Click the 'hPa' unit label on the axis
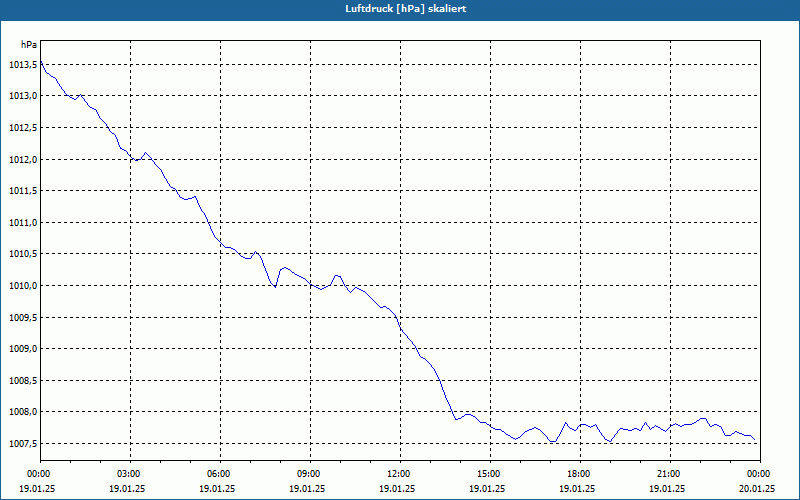Image resolution: width=800 pixels, height=500 pixels. (29, 45)
